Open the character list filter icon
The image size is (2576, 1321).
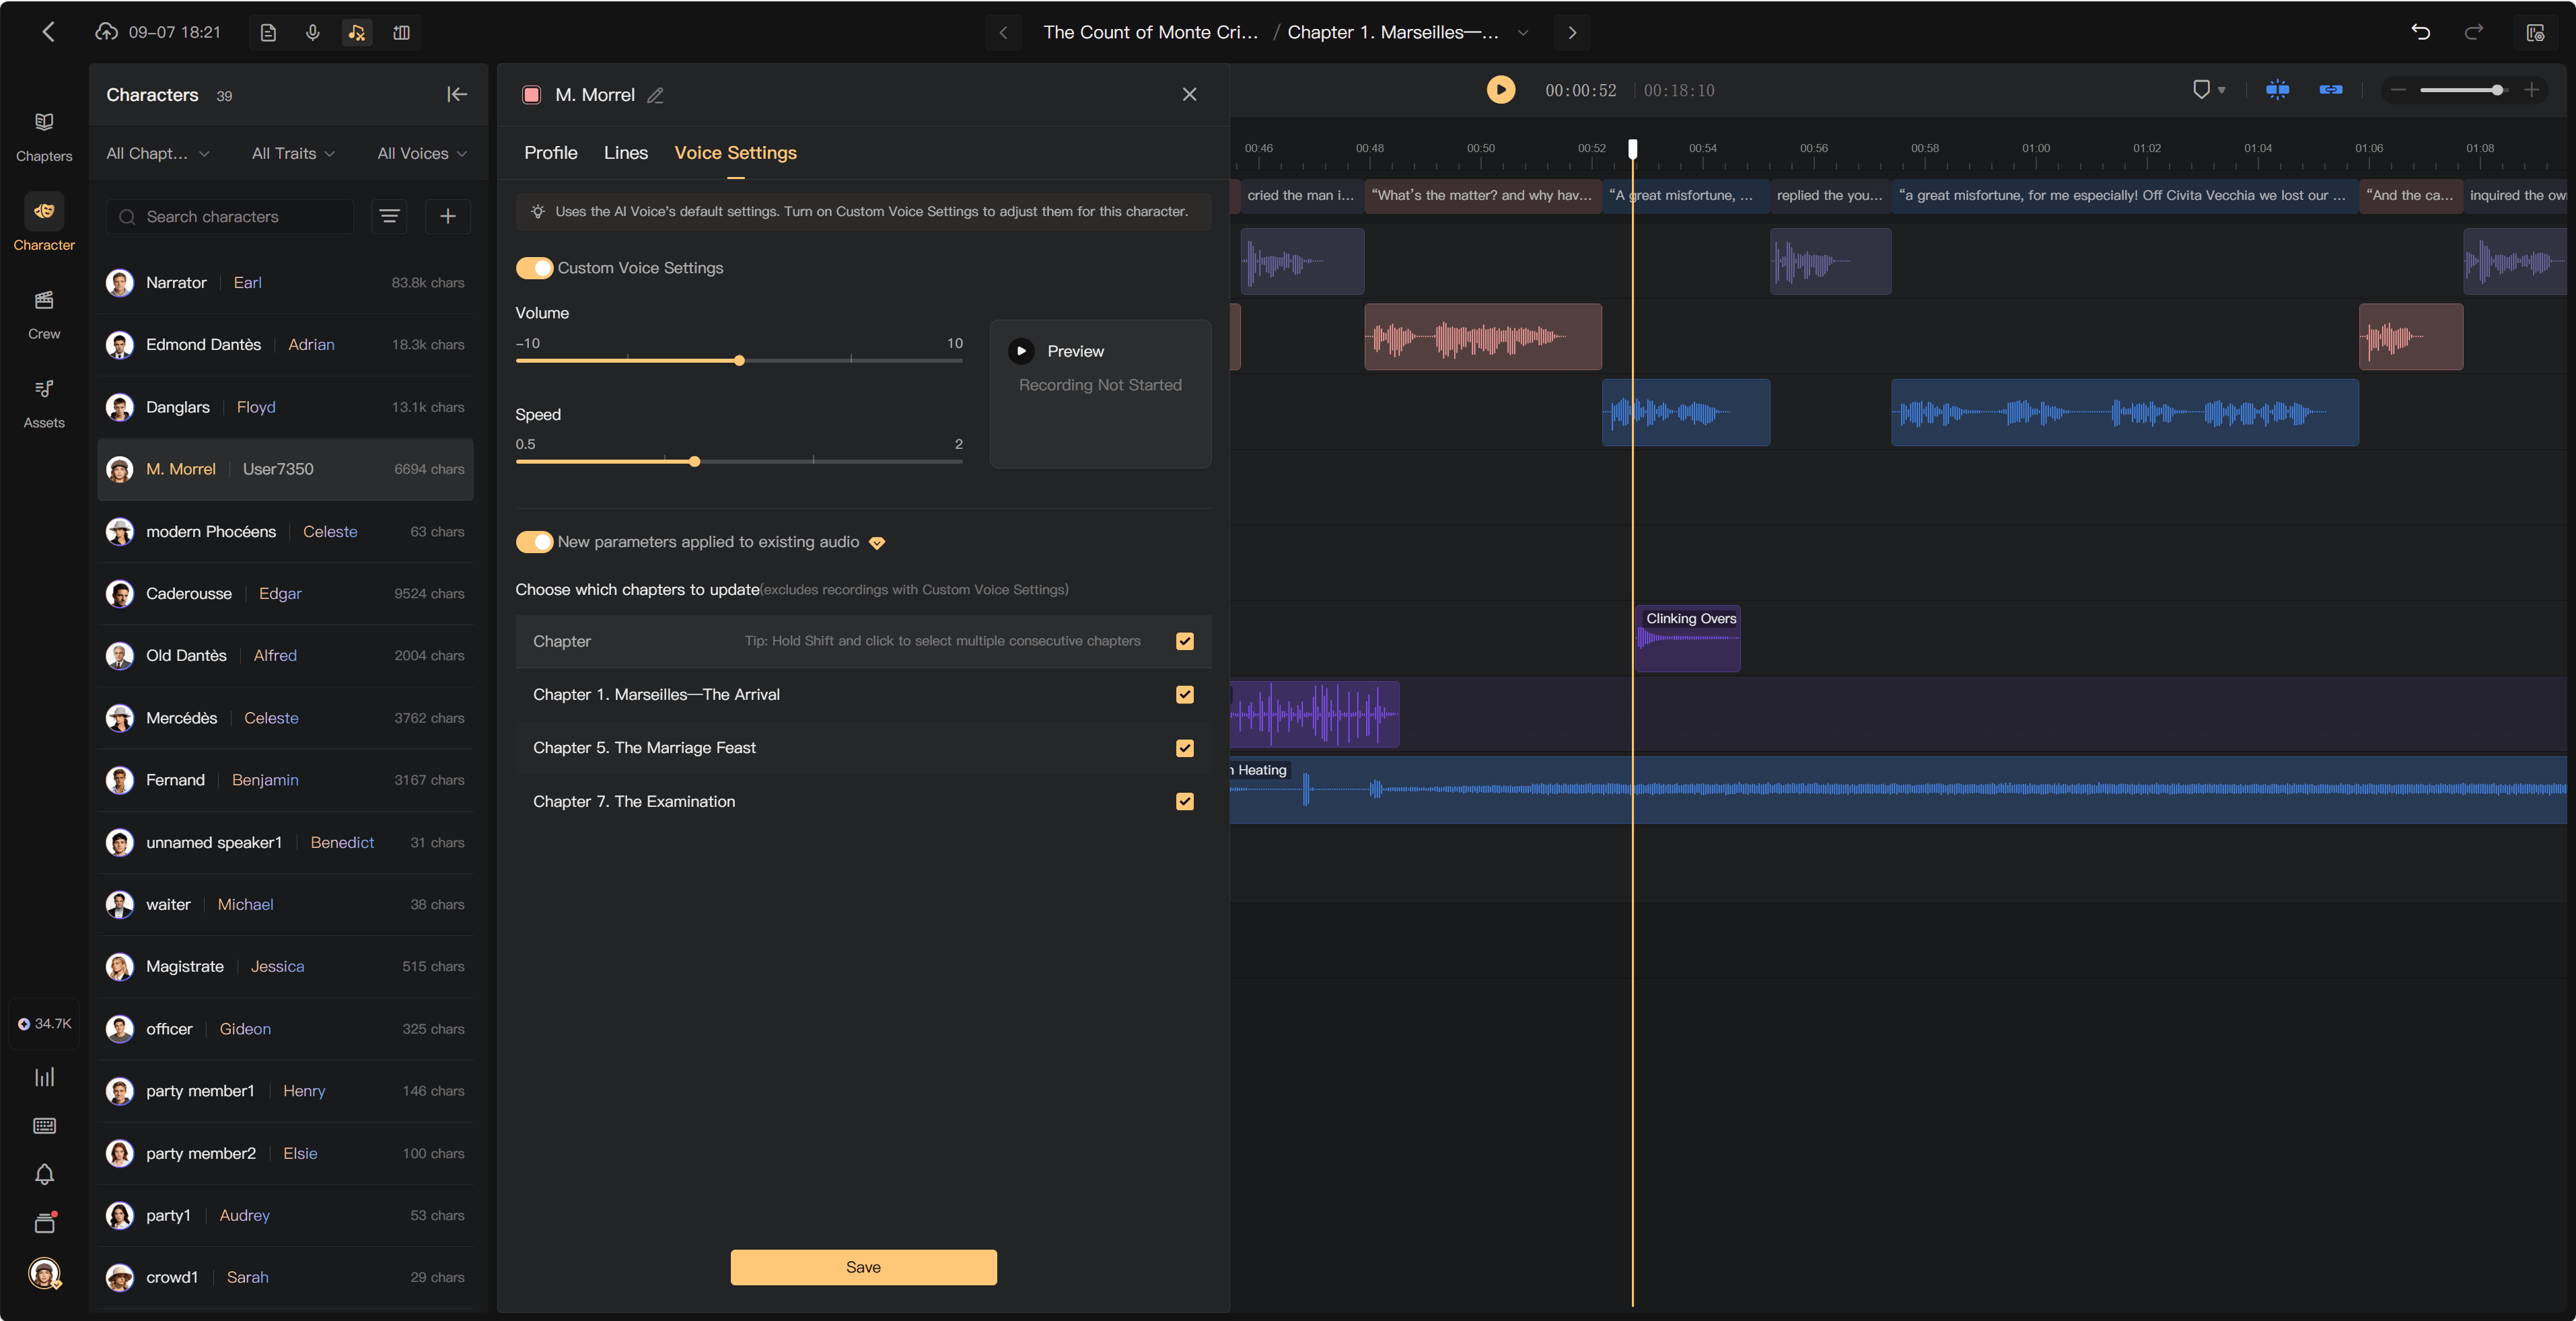point(390,216)
